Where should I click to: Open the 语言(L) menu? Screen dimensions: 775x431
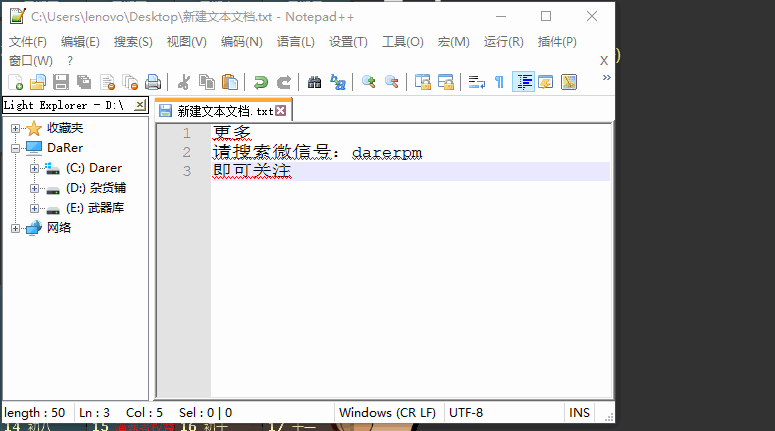point(296,42)
